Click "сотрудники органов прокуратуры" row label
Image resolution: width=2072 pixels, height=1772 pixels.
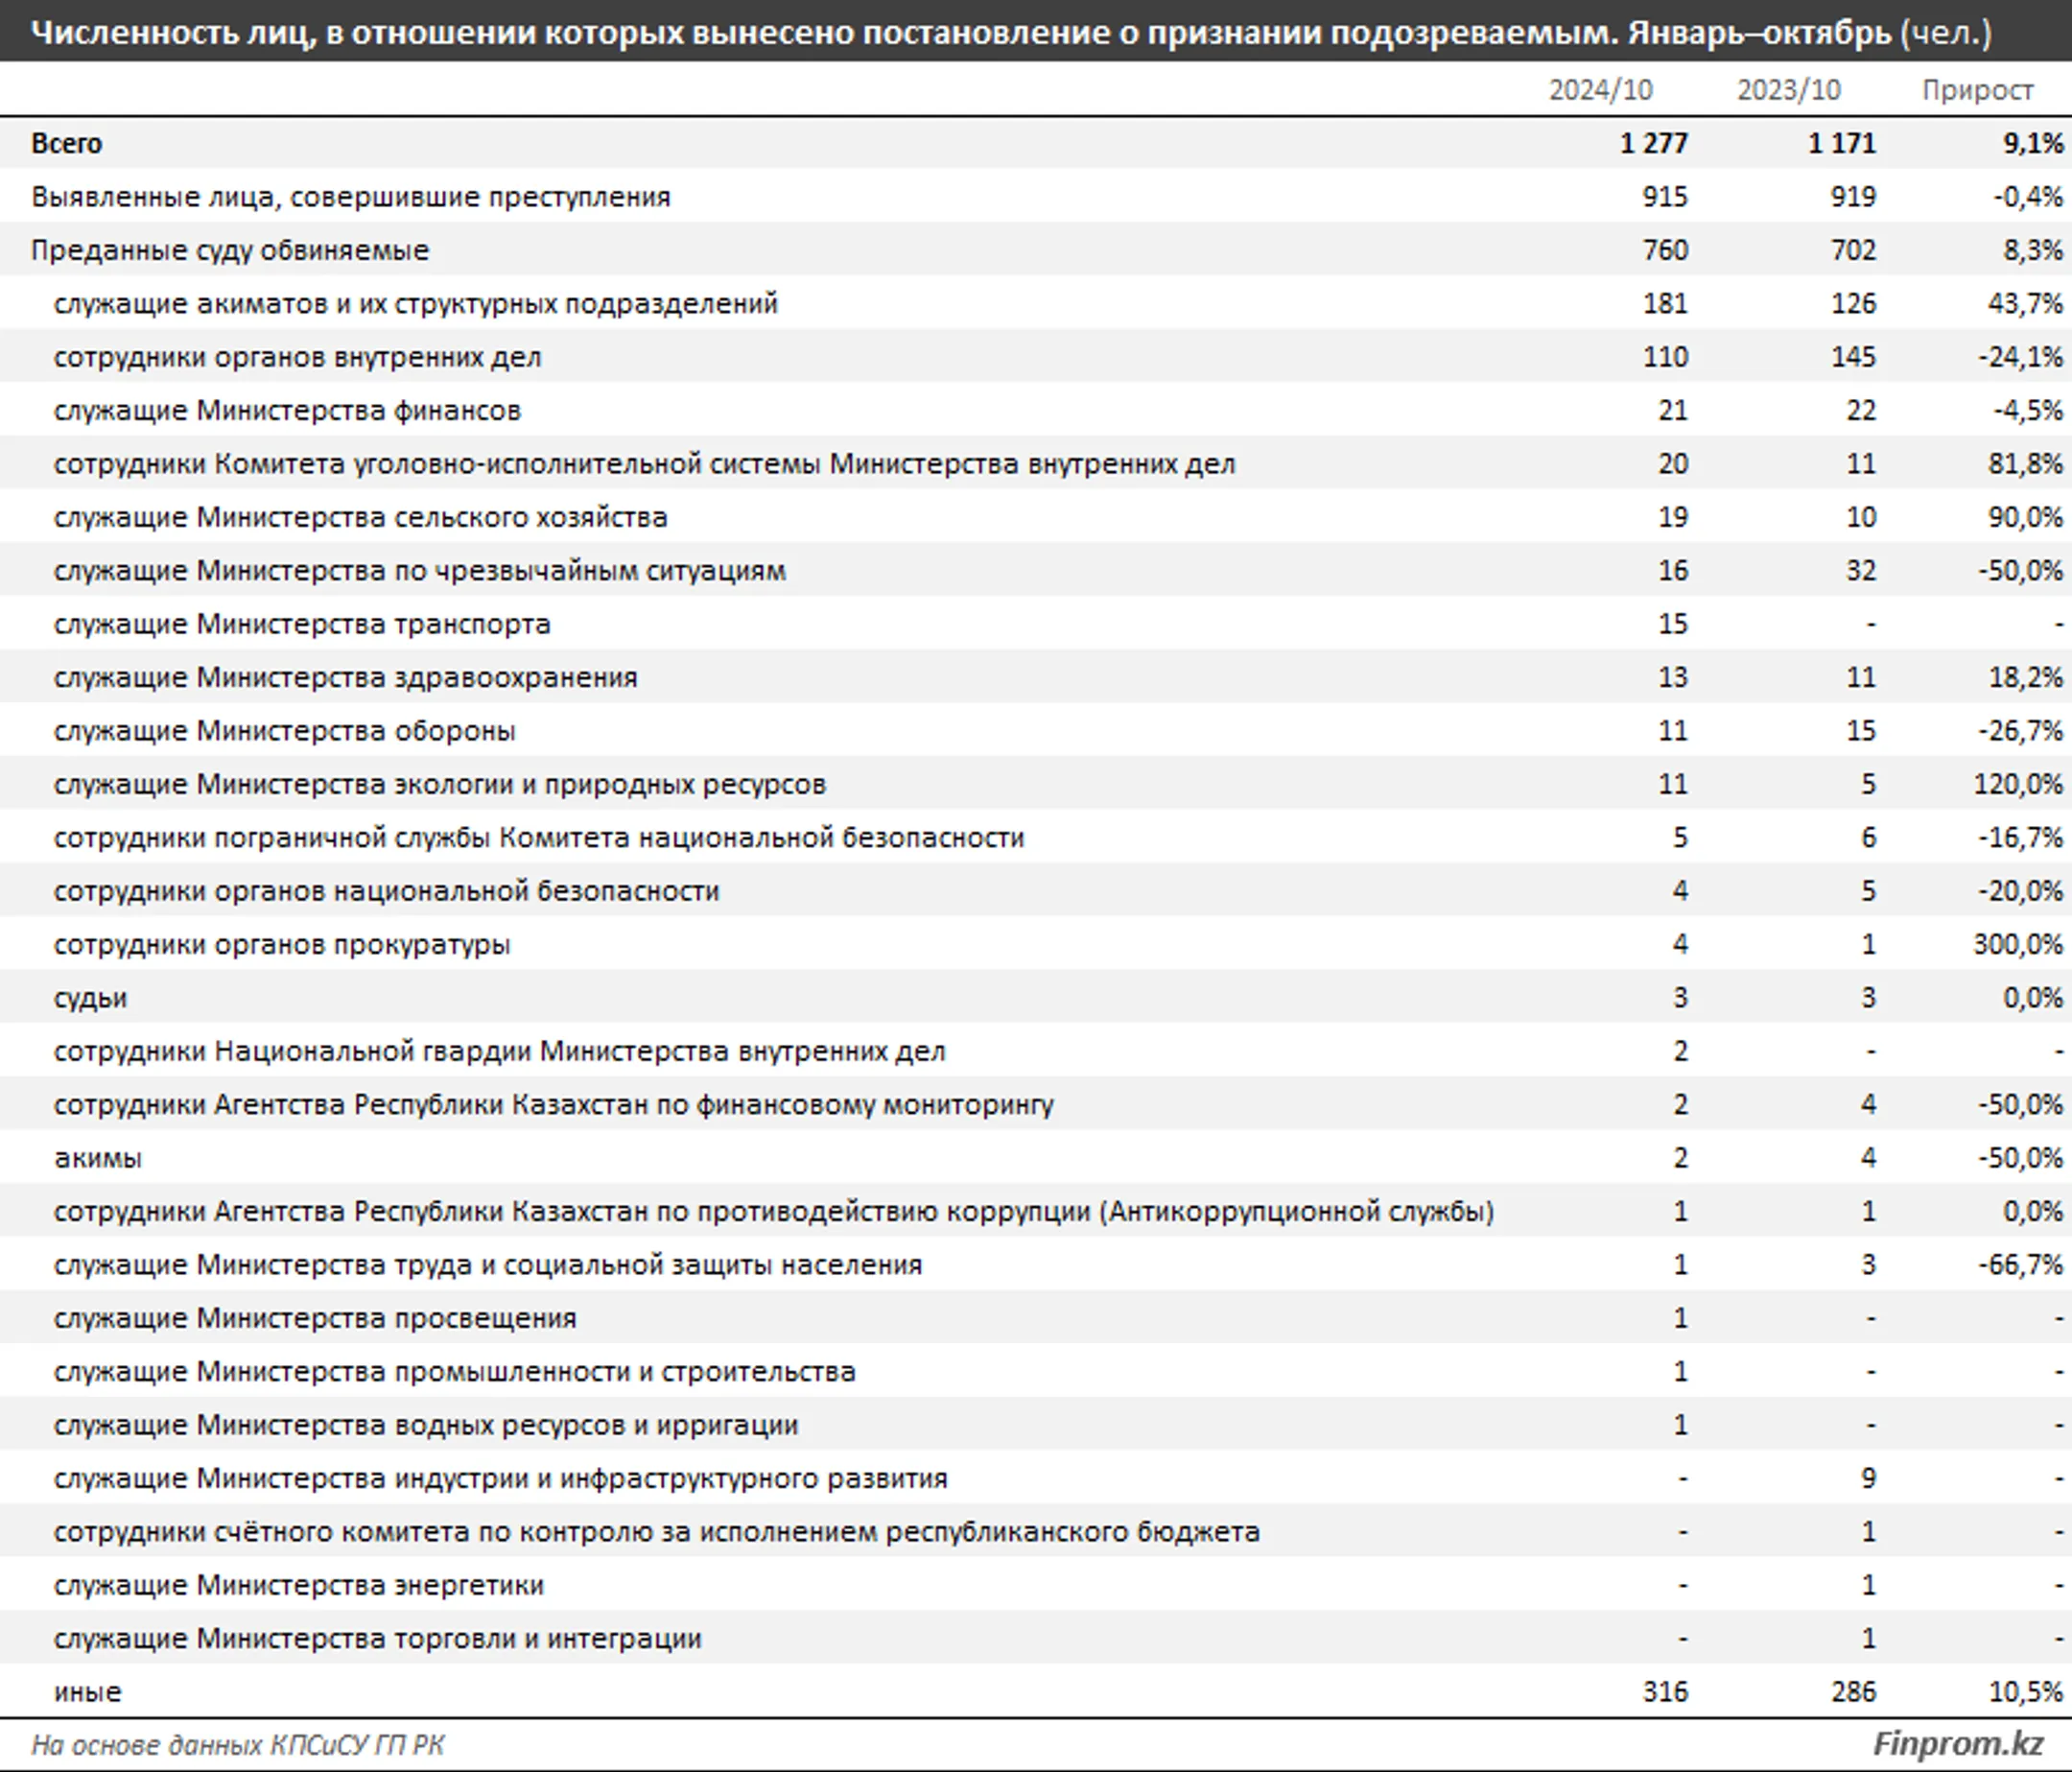coord(282,945)
